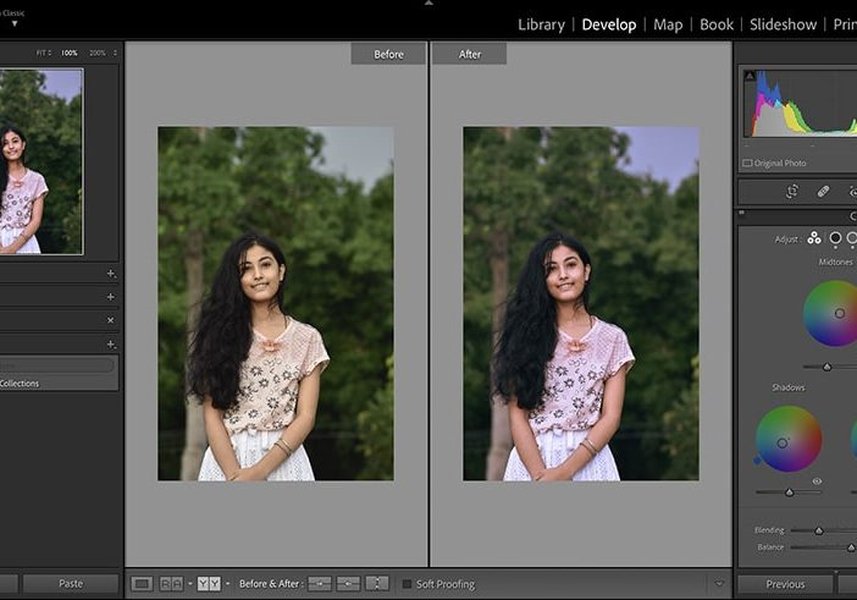857x600 pixels.
Task: Open the reference view mode dropdown arrow
Action: (190, 584)
